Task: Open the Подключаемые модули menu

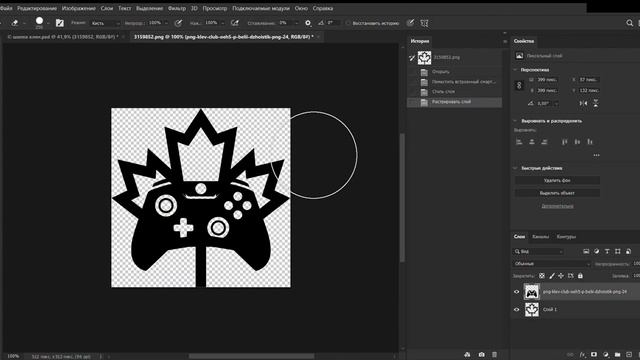Action: pyautogui.click(x=260, y=8)
